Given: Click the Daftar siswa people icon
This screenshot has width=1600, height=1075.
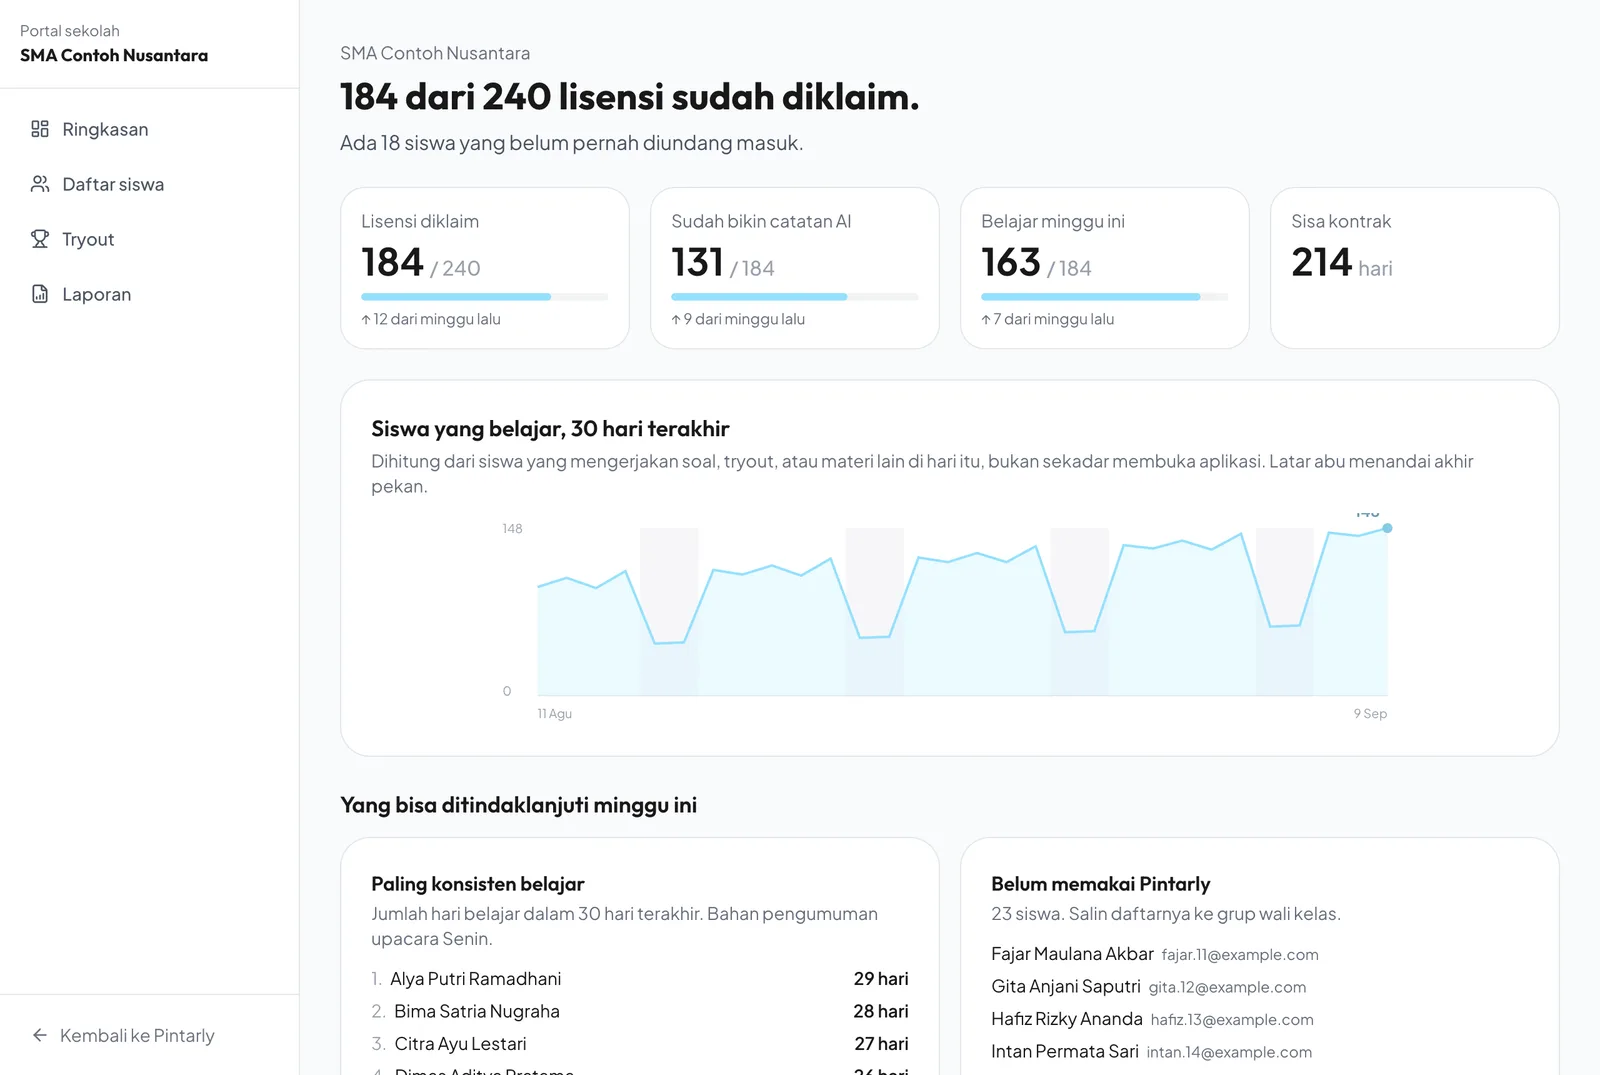Looking at the screenshot, I should pos(40,184).
